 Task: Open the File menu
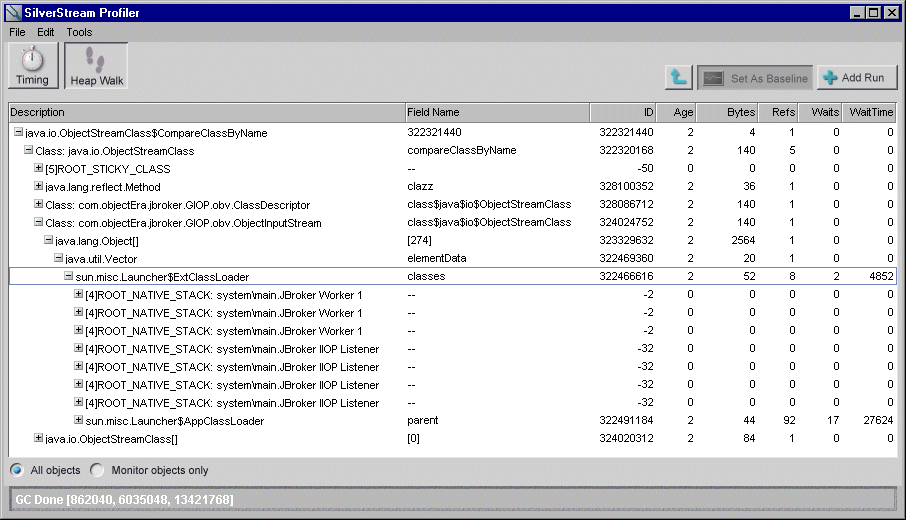[17, 32]
